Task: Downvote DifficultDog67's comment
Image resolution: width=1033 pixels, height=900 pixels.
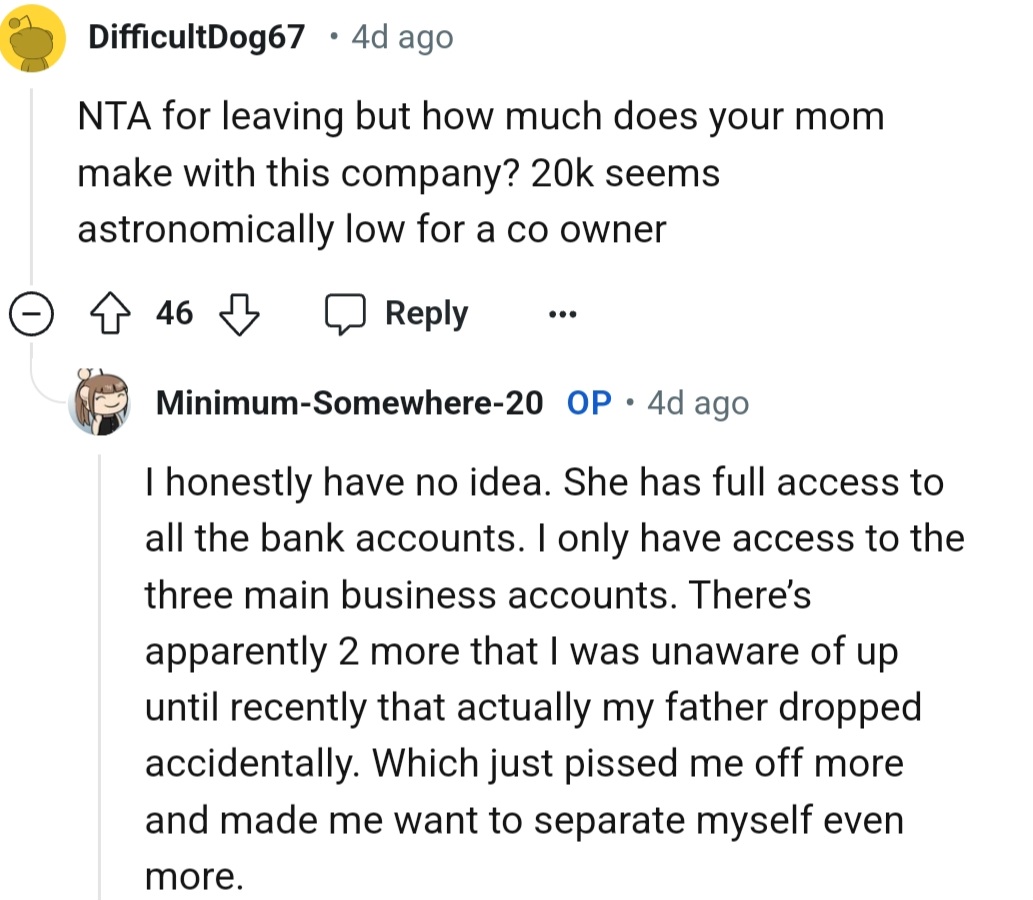Action: click(x=239, y=314)
